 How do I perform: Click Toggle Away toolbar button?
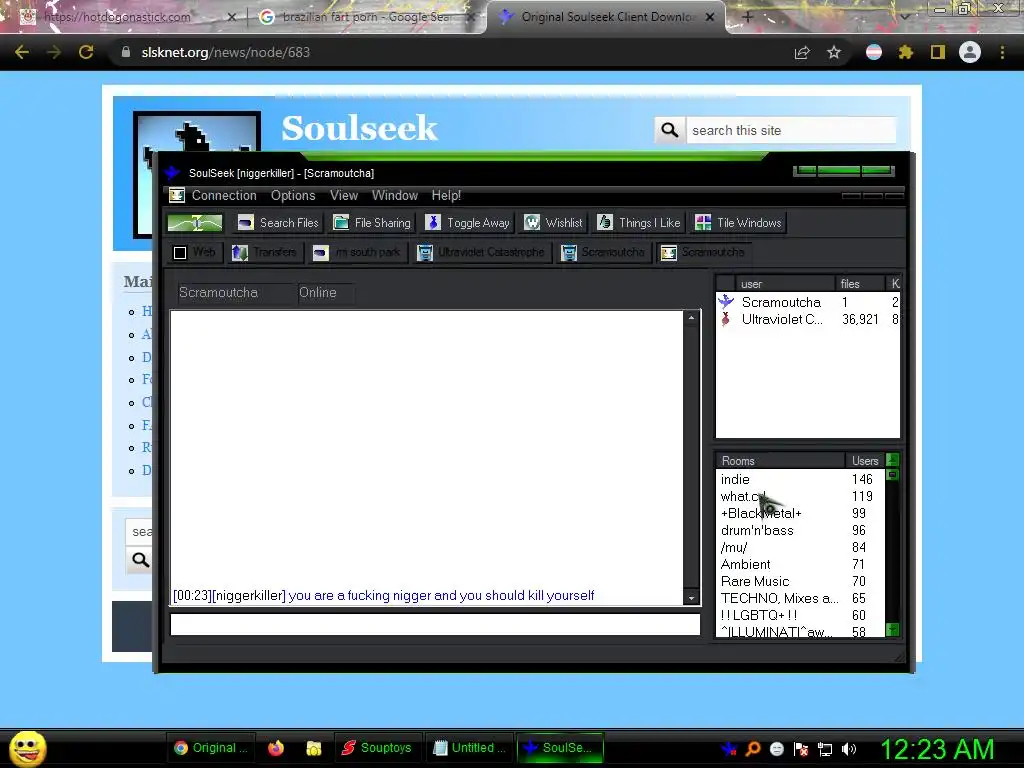coord(468,223)
